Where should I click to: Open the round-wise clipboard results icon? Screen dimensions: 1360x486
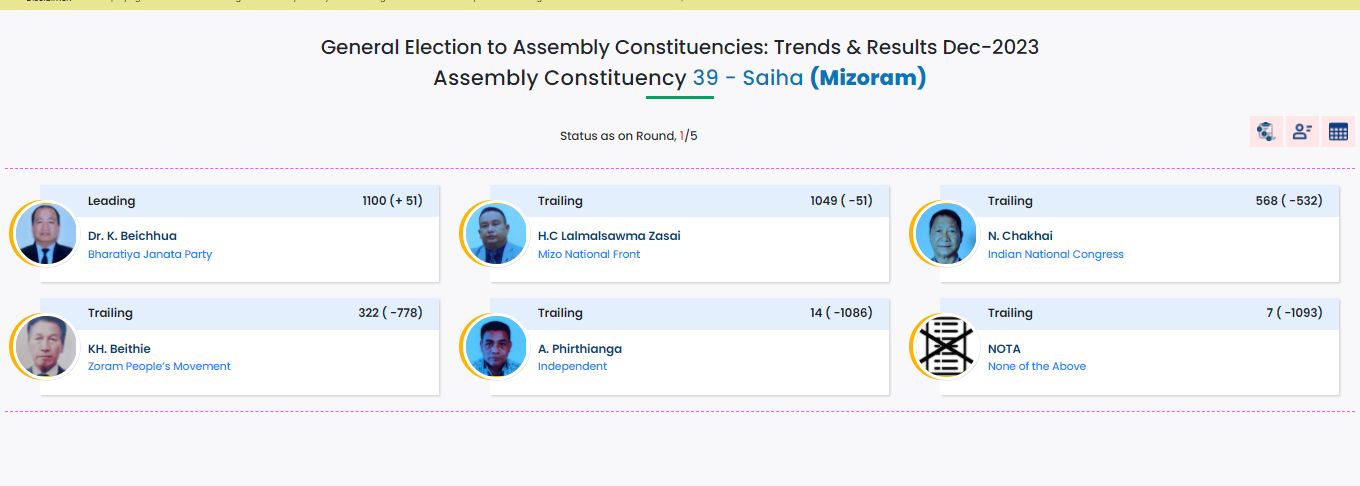[1266, 131]
